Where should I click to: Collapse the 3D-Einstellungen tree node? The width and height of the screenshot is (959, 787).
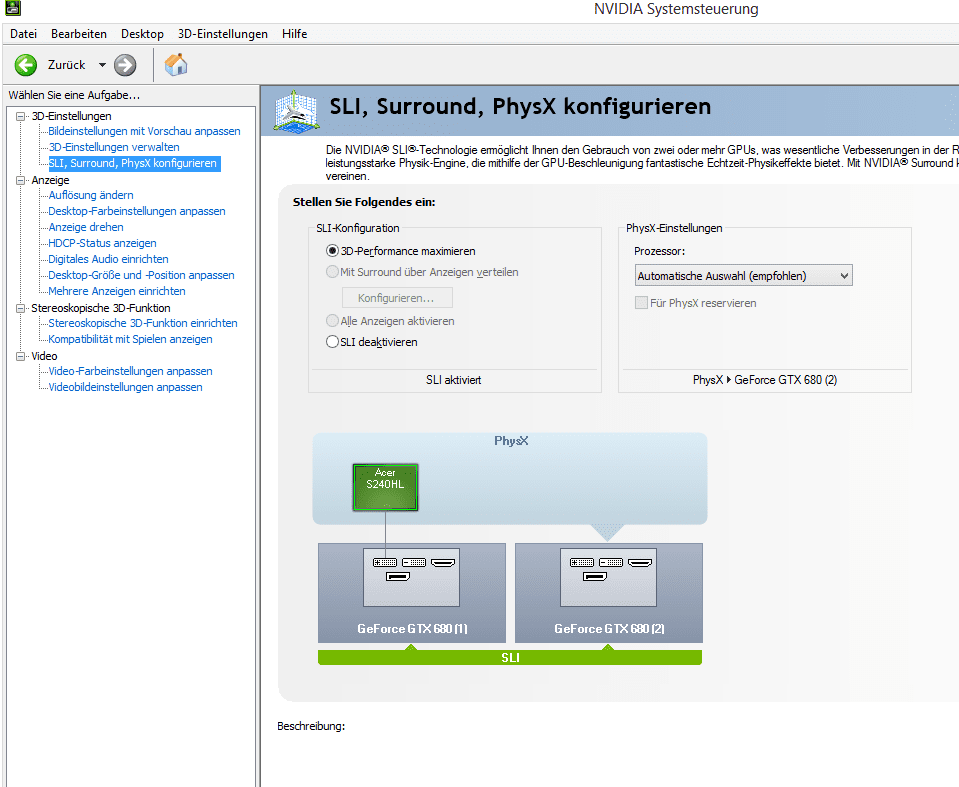(20, 116)
